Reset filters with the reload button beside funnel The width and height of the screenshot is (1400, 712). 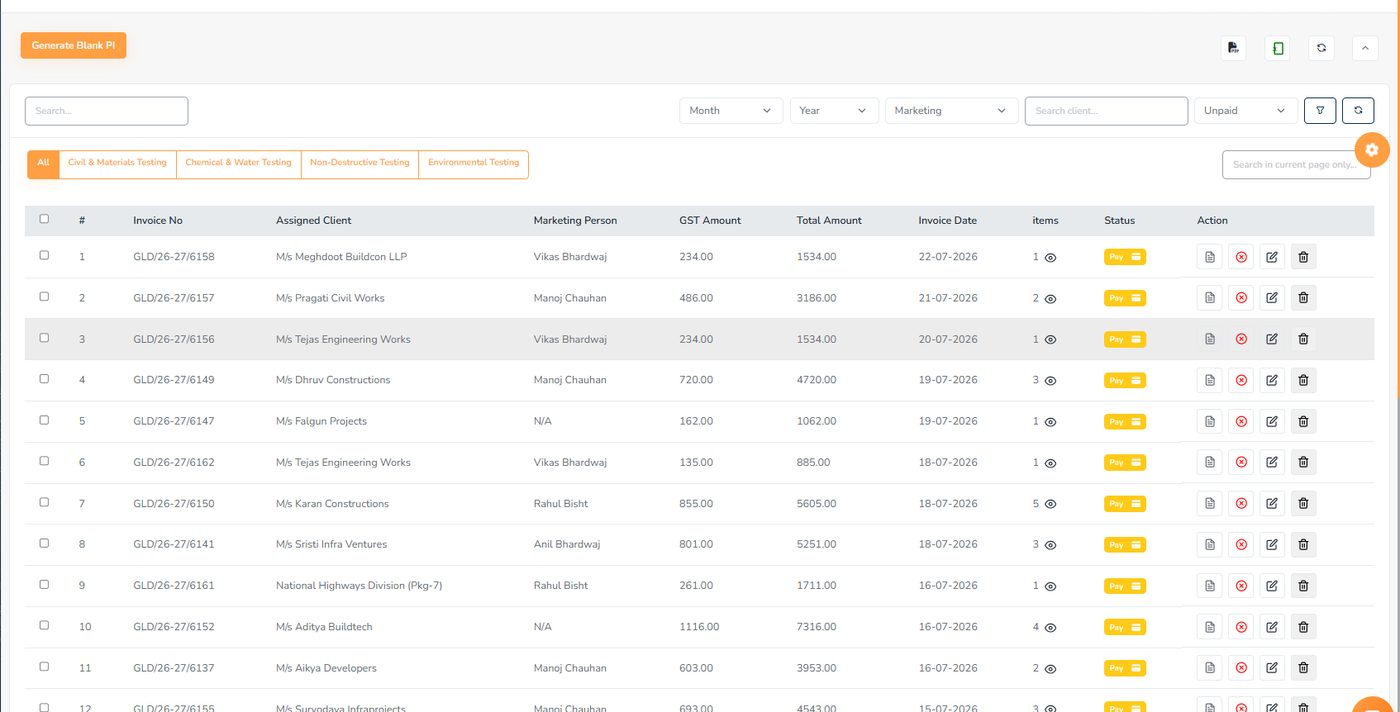(1358, 111)
